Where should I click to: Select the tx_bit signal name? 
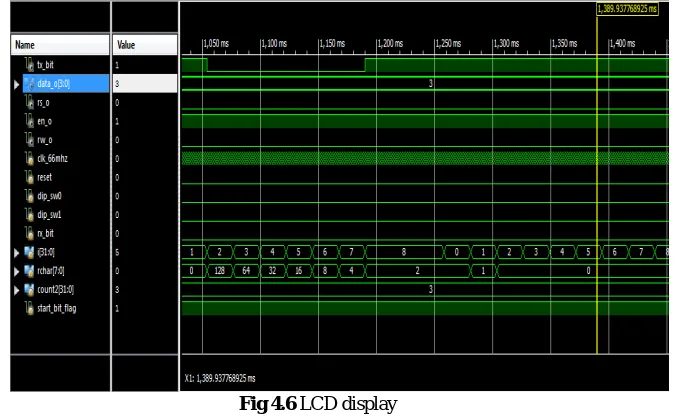click(x=45, y=65)
